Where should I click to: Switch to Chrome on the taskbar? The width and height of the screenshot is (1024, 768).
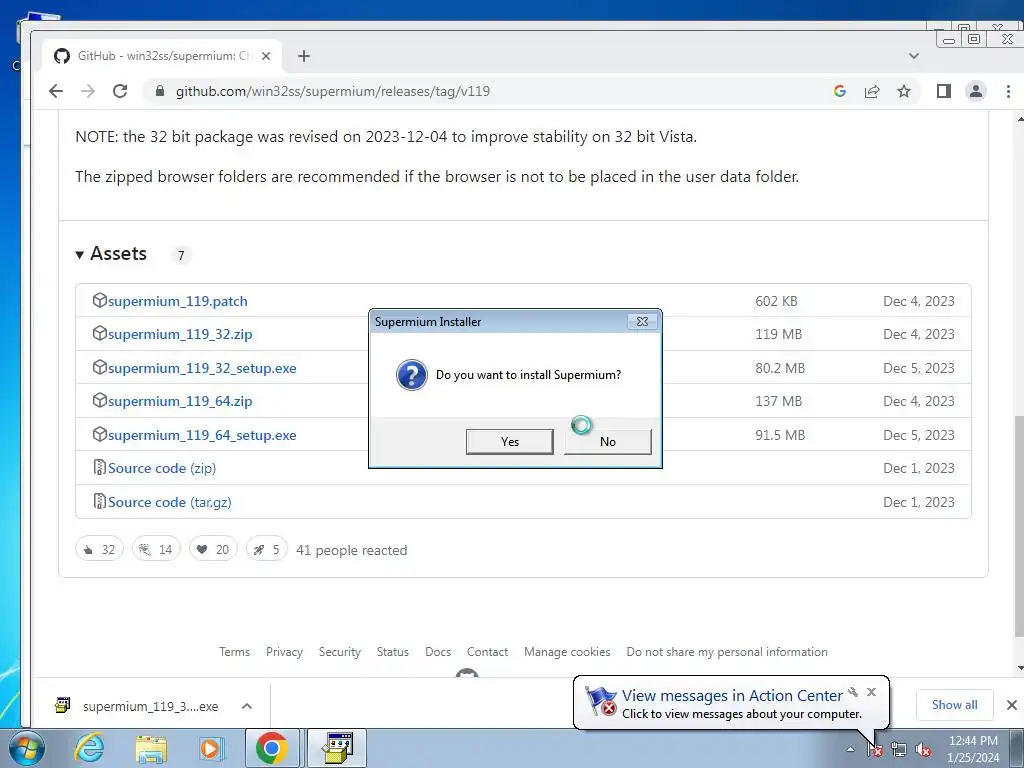(272, 748)
